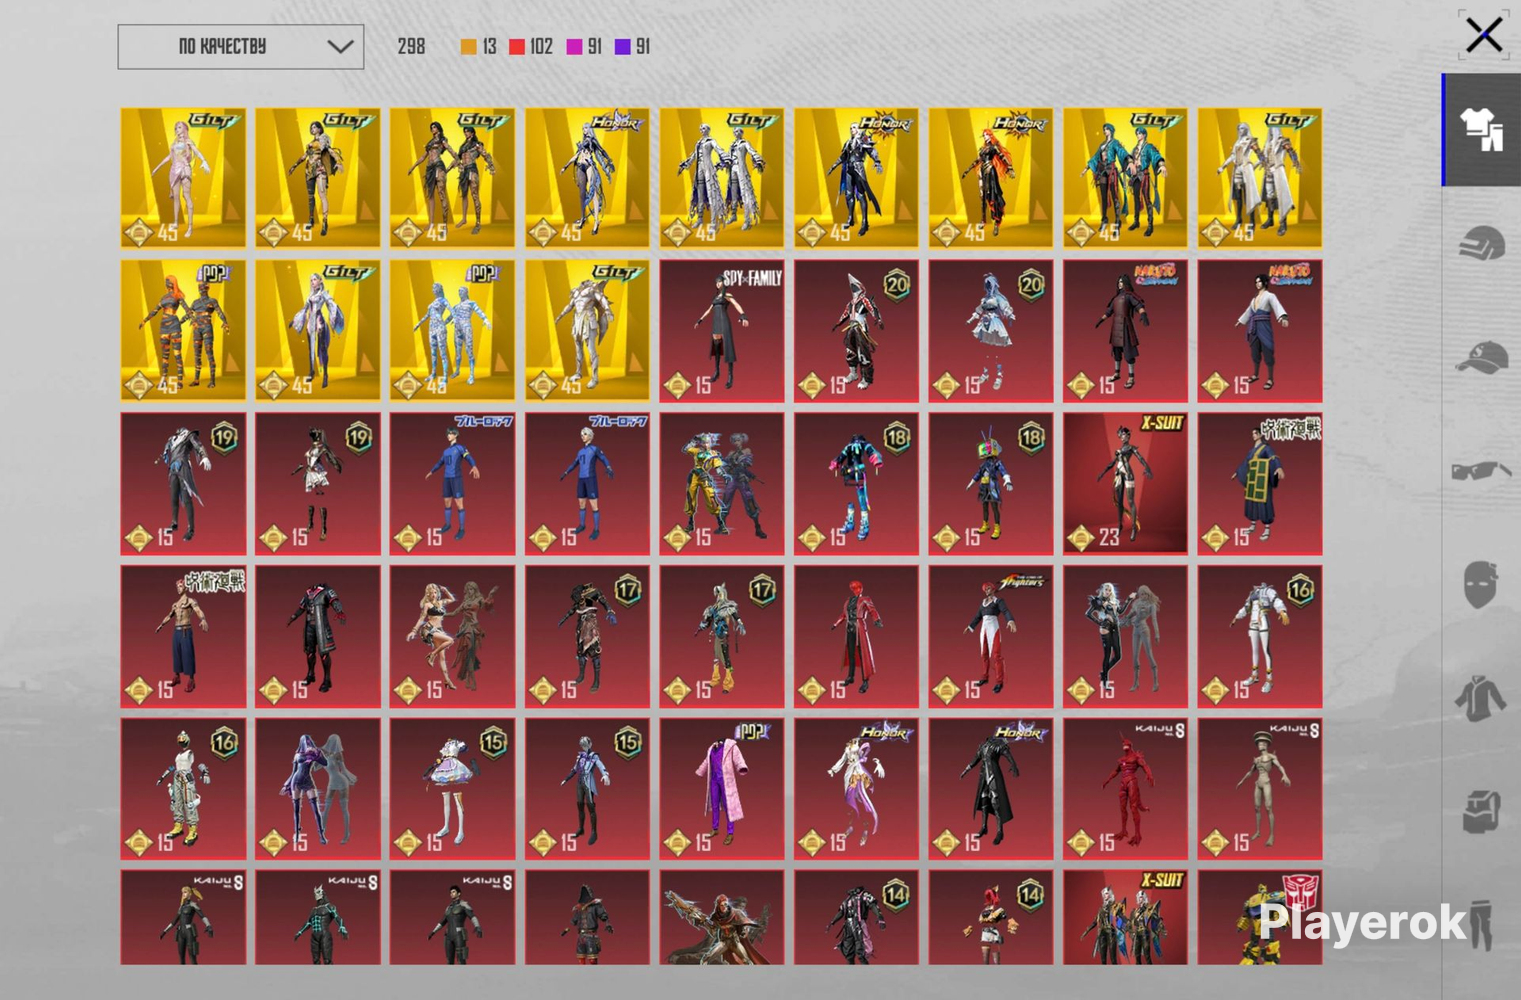Pick the white jacket outfit with badge 16

click(1260, 637)
